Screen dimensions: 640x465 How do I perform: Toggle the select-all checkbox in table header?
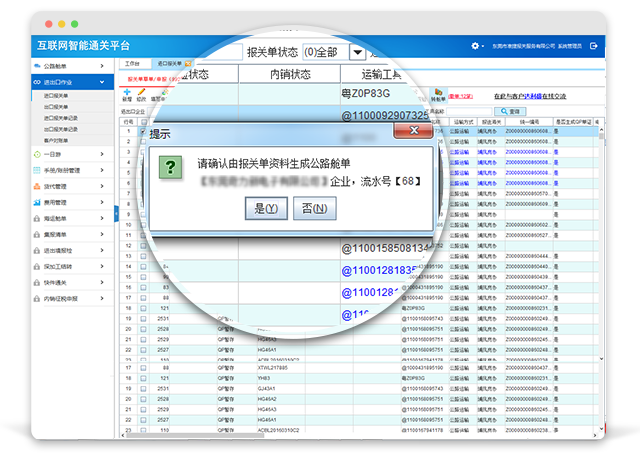click(x=143, y=121)
